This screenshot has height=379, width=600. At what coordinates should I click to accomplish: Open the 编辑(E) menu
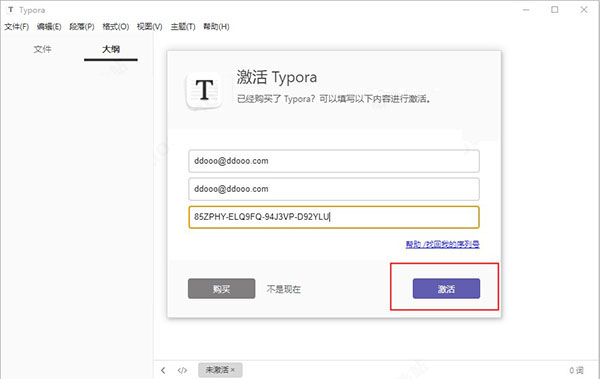pyautogui.click(x=49, y=27)
